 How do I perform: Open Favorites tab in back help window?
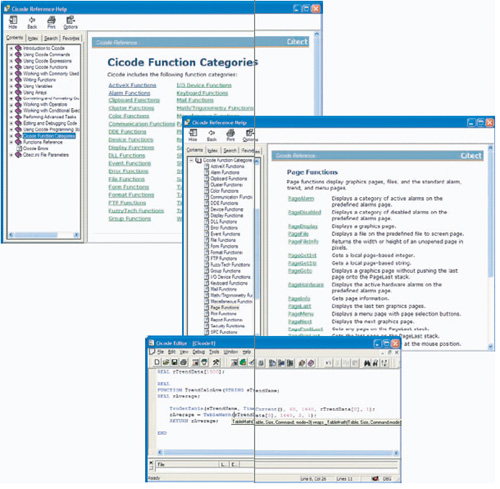coord(71,38)
